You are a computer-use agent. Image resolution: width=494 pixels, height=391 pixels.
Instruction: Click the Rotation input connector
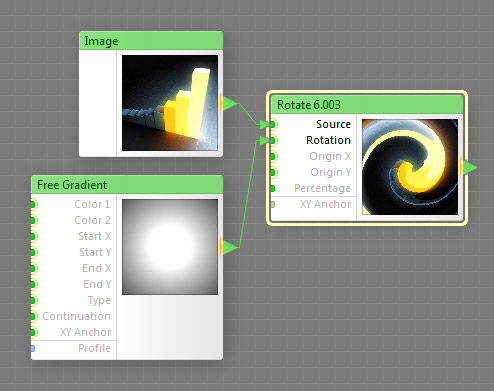(273, 140)
